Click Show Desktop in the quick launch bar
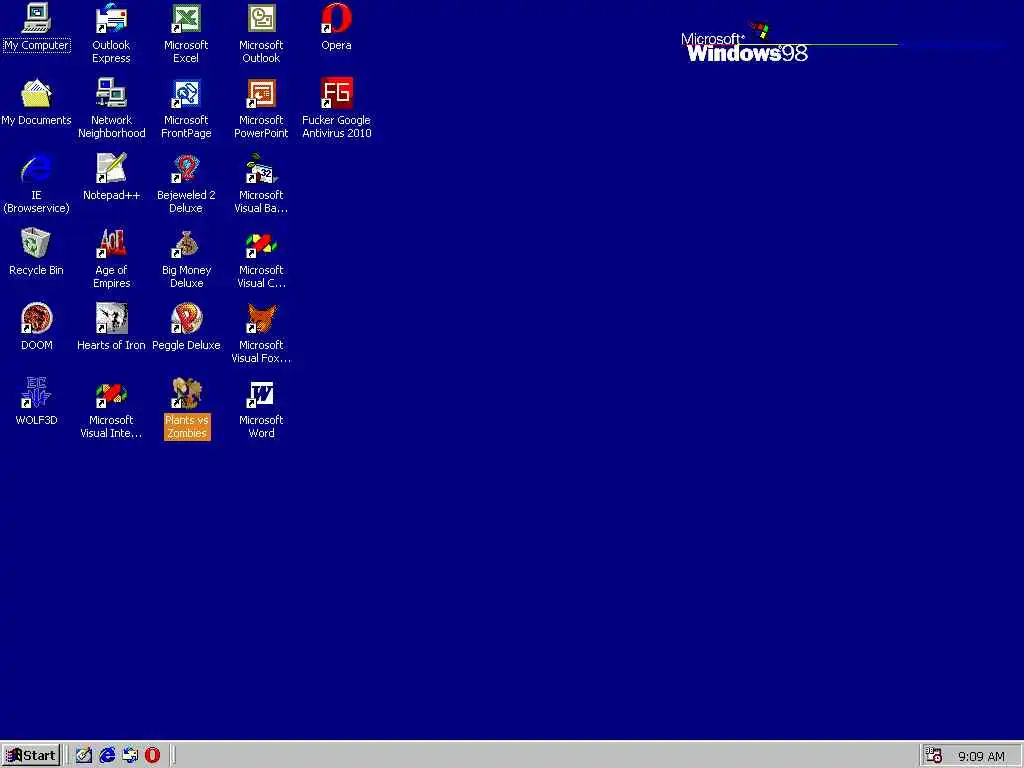Image resolution: width=1024 pixels, height=768 pixels. pos(84,756)
